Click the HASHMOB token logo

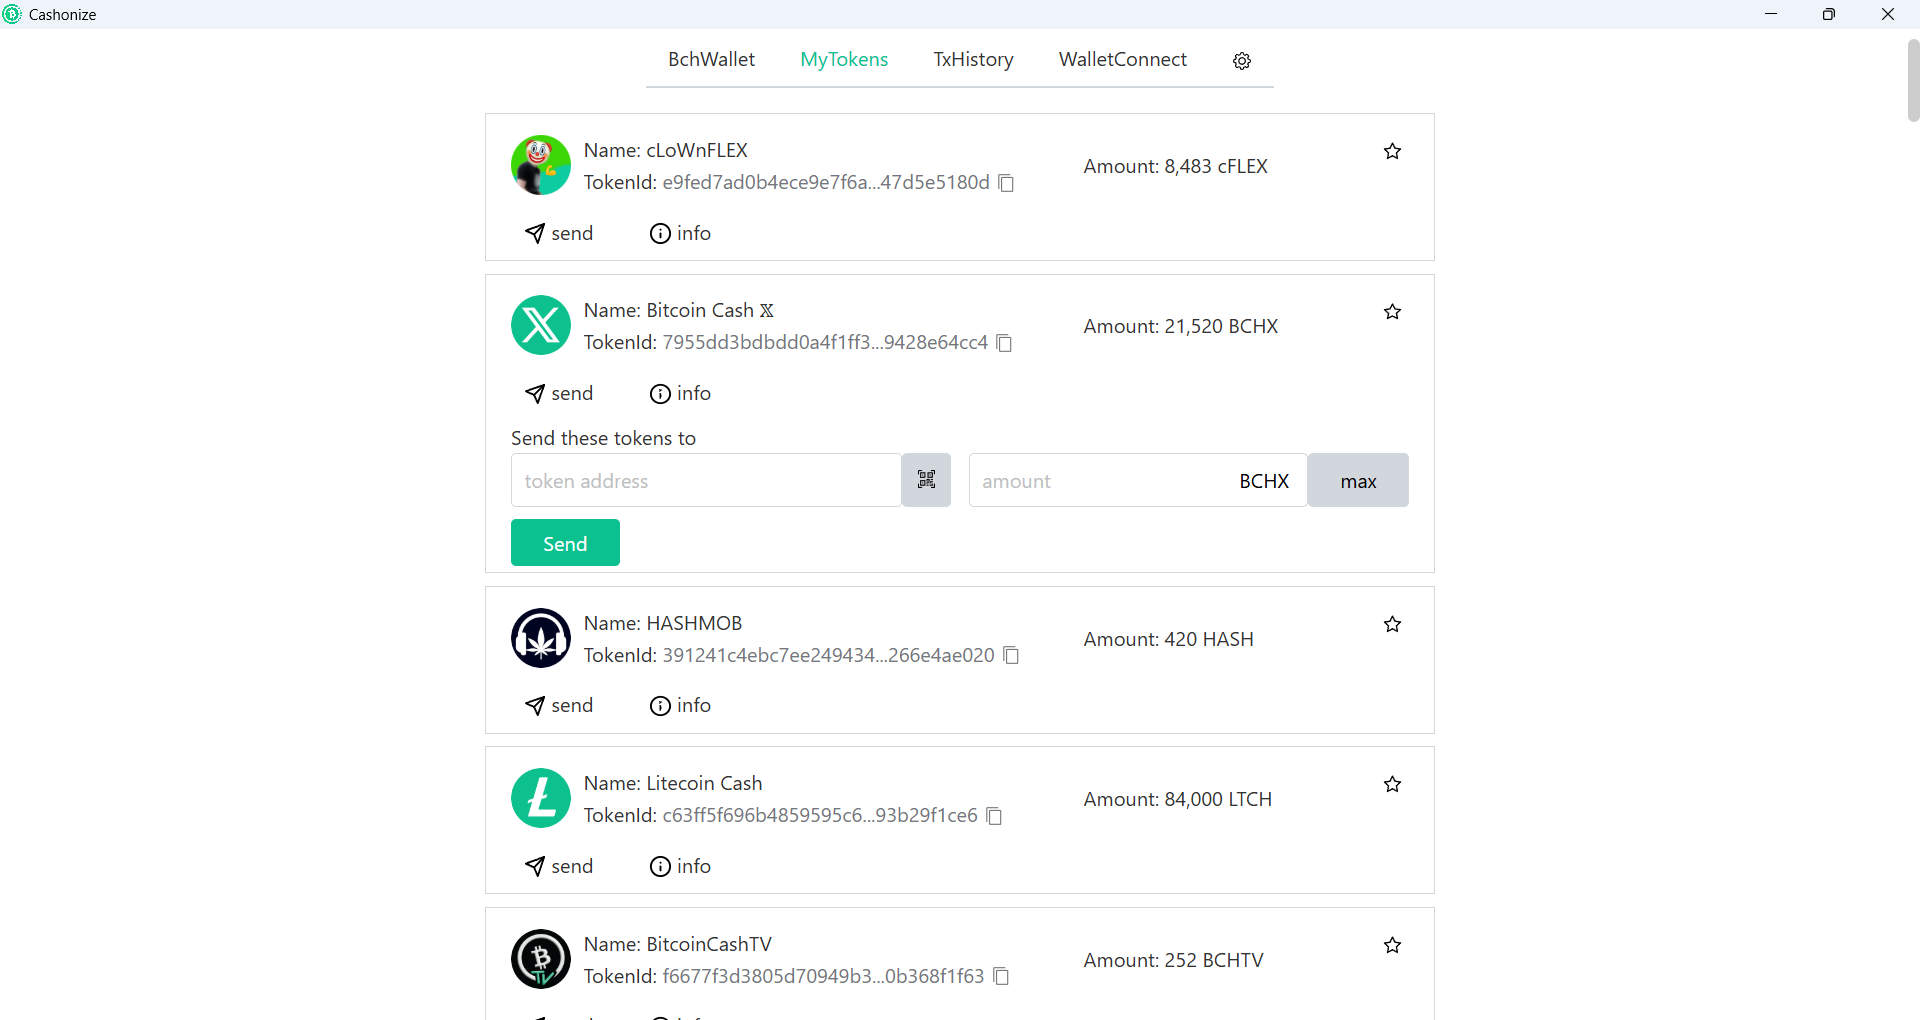coord(541,638)
